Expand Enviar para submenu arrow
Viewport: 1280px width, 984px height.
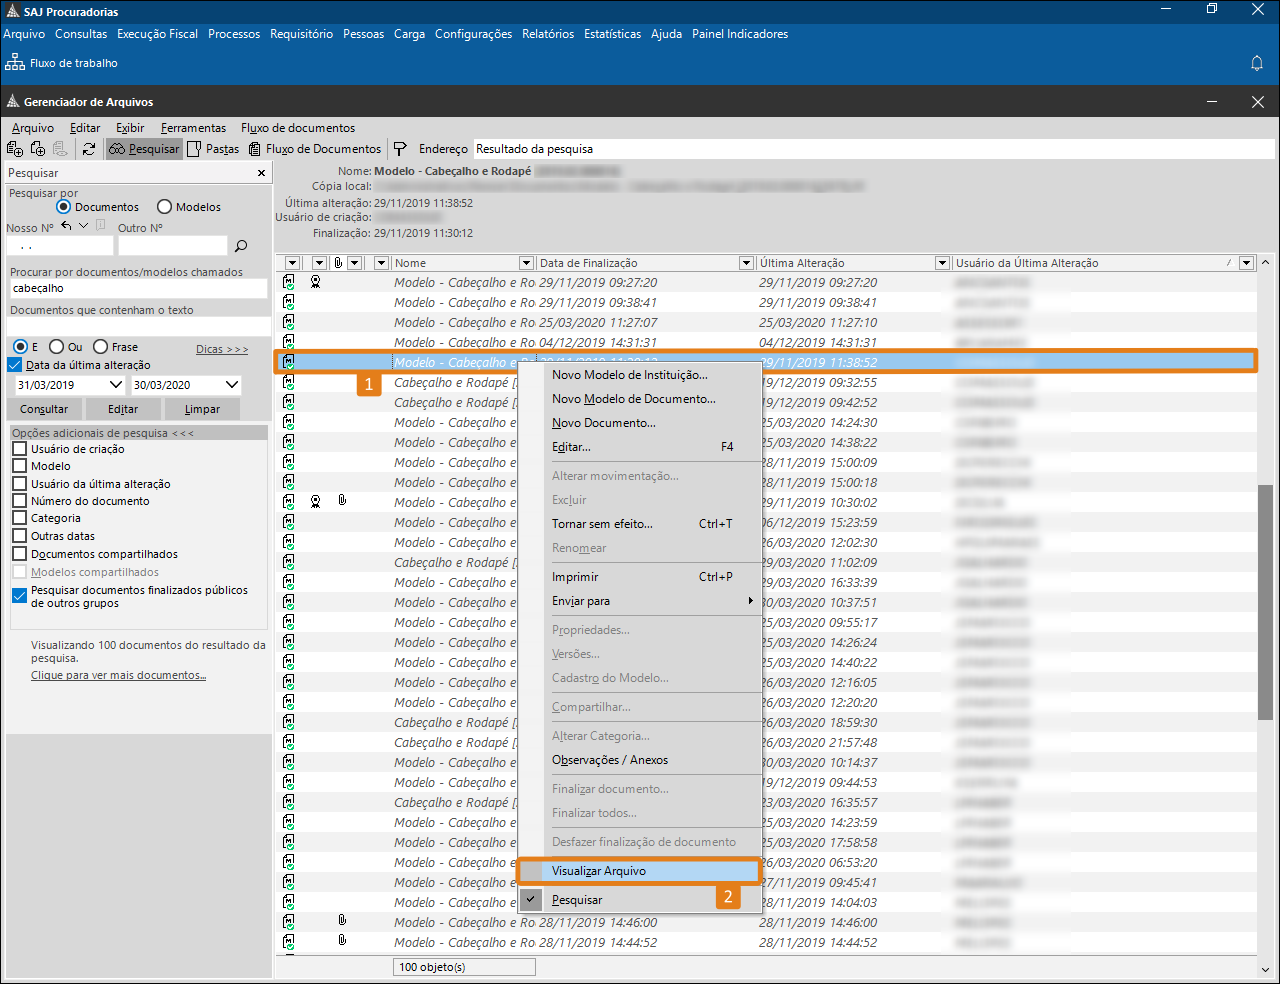(751, 601)
